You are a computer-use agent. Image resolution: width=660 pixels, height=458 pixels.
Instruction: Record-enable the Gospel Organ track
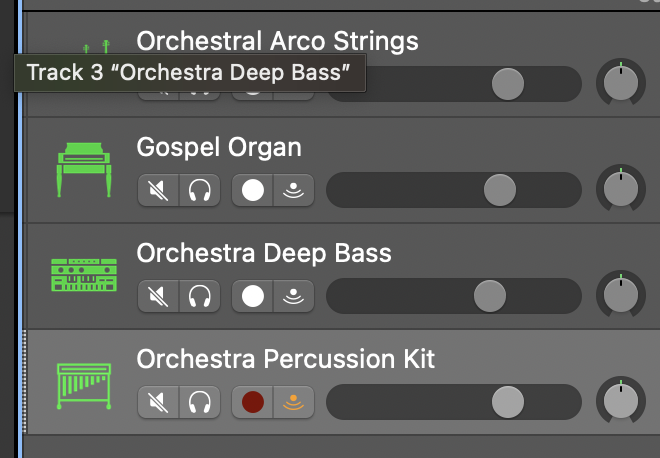coord(253,190)
